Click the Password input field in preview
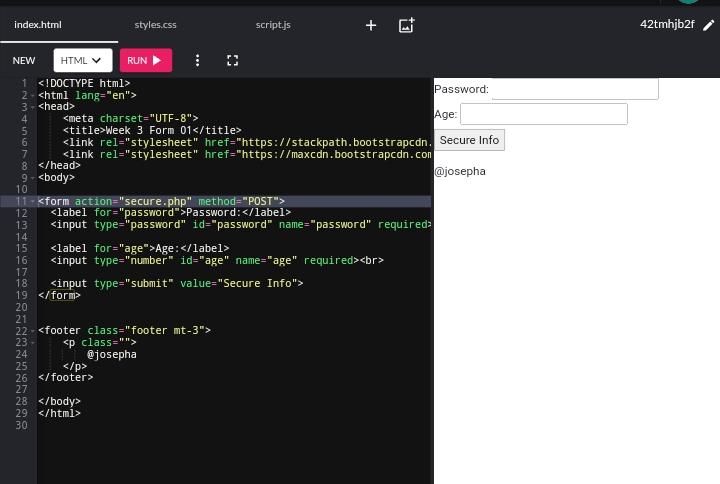Screen dimensions: 720x484 tap(575, 89)
